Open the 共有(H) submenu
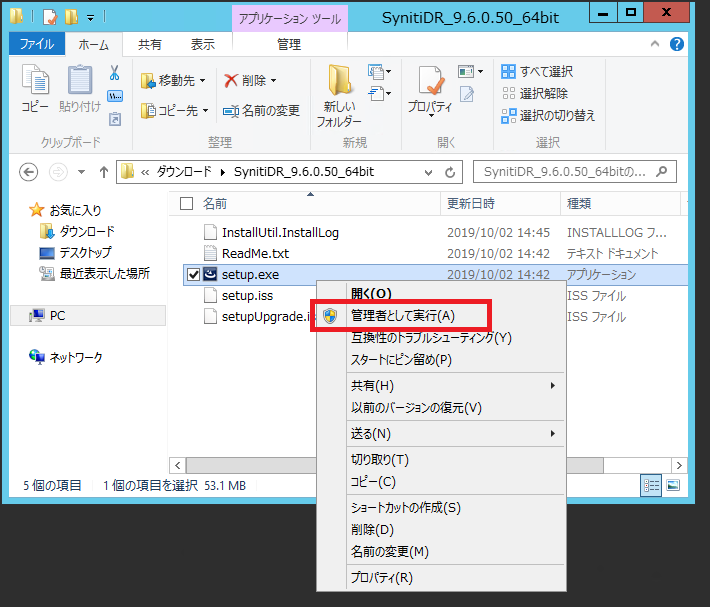710x607 pixels. (442, 386)
